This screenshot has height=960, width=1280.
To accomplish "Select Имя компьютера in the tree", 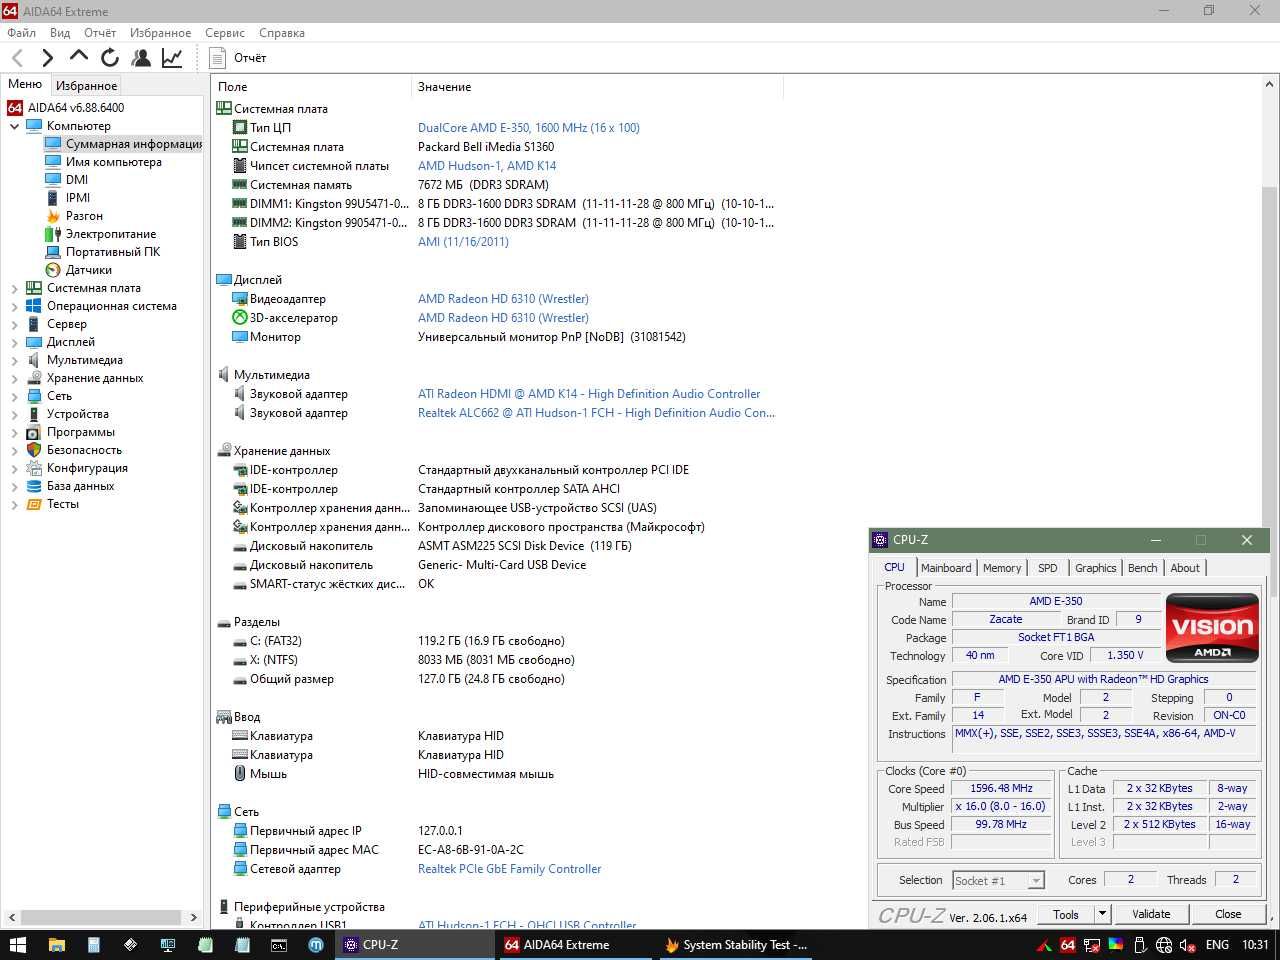I will click(113, 162).
